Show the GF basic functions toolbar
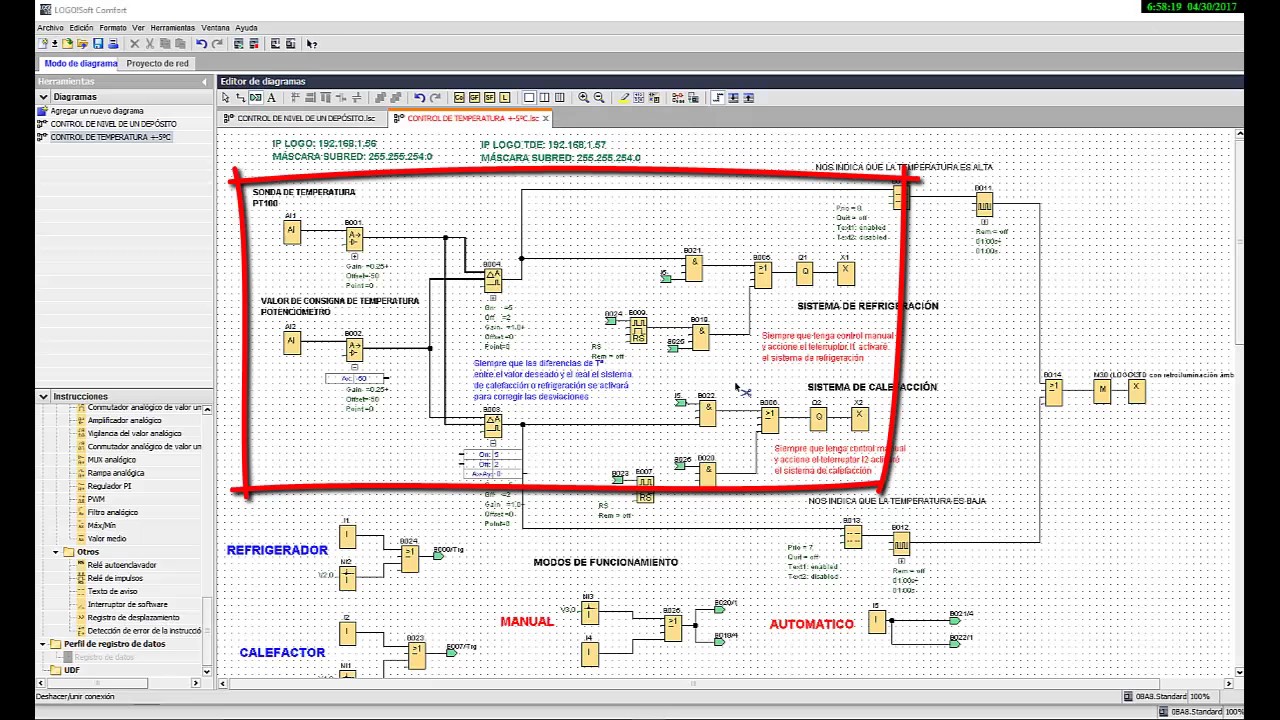 [474, 97]
